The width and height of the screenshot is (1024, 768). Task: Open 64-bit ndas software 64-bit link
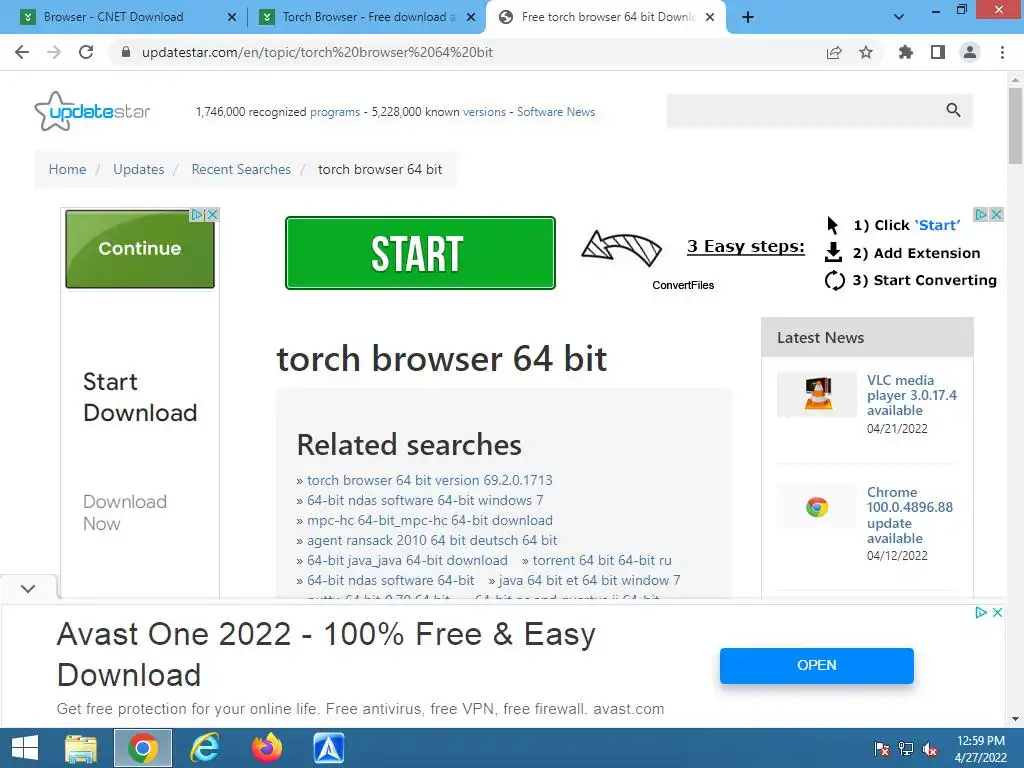(391, 580)
